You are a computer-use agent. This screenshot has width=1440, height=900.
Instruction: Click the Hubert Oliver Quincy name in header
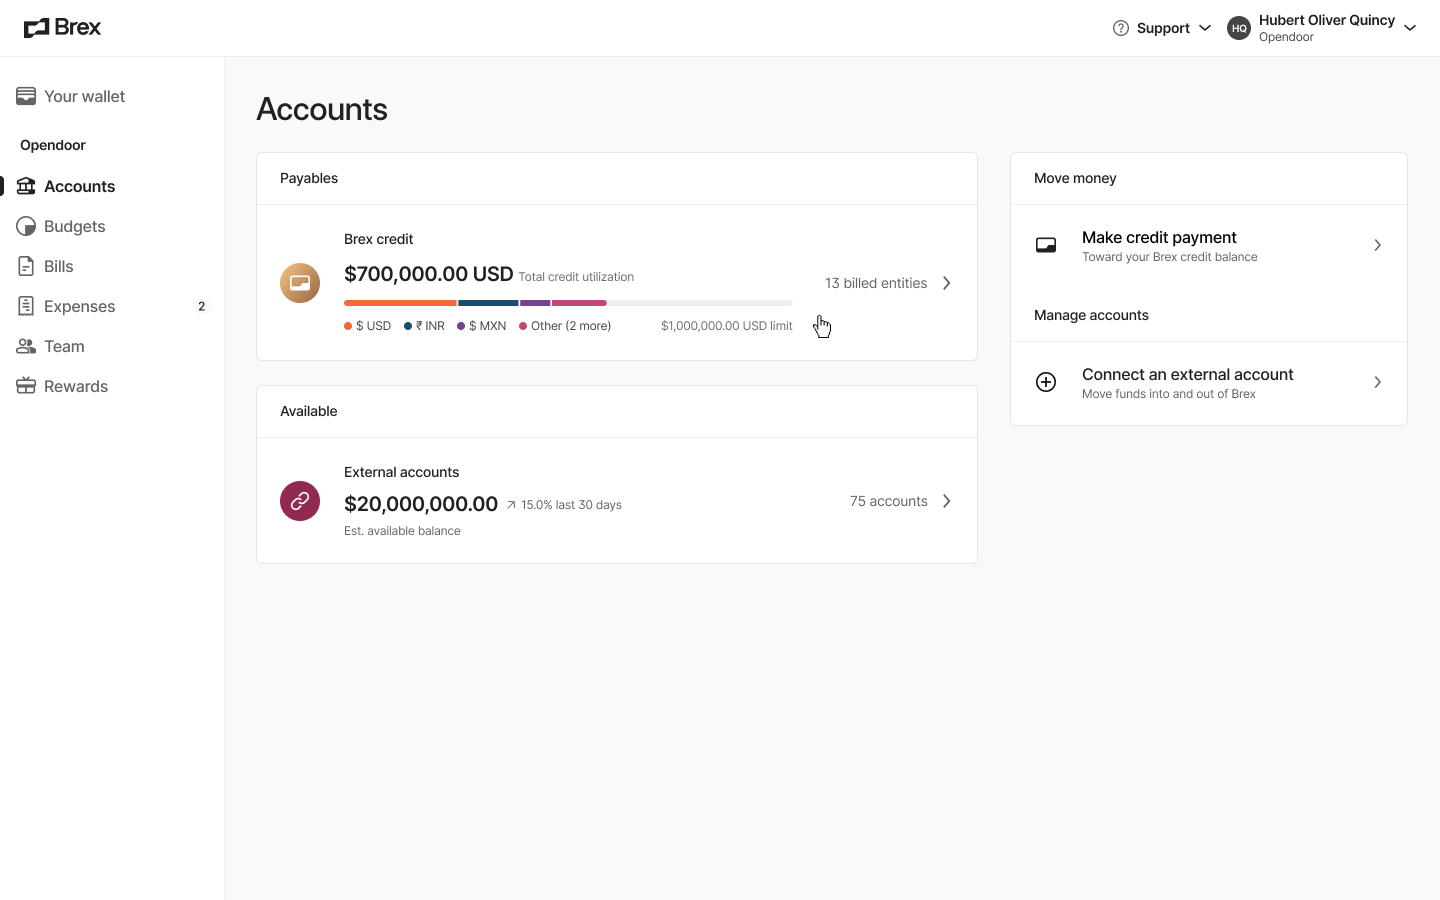pos(1327,20)
